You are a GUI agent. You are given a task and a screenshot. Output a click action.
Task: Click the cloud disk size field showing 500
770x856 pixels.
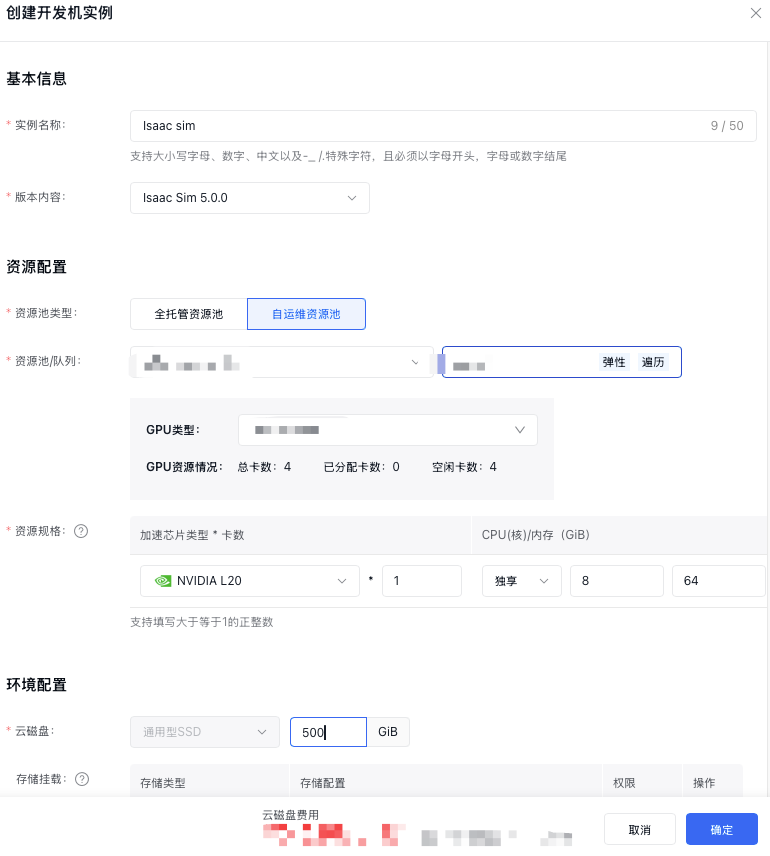[x=327, y=732]
